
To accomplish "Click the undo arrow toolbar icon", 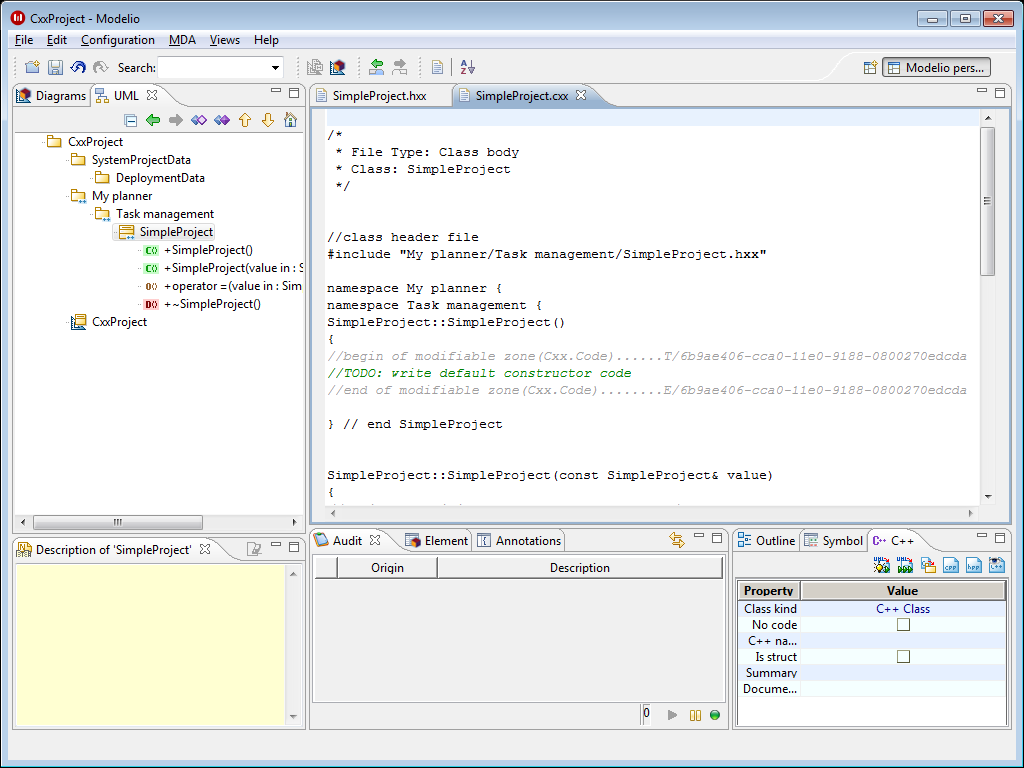I will point(78,67).
